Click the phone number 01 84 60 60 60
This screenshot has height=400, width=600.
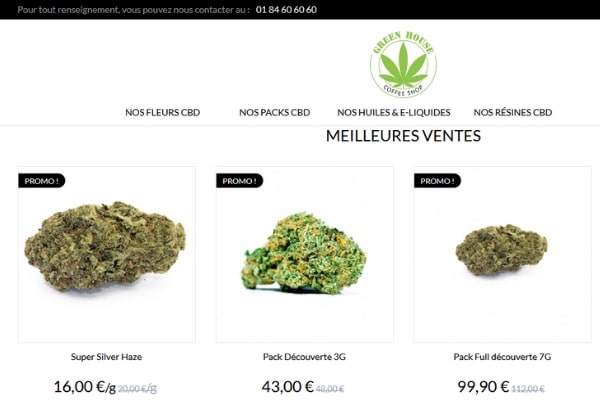(x=286, y=10)
